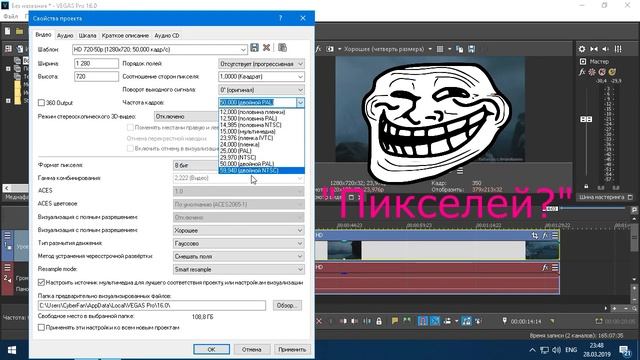
Task: Click the Ширина width field showing 1 280
Action: click(96, 64)
